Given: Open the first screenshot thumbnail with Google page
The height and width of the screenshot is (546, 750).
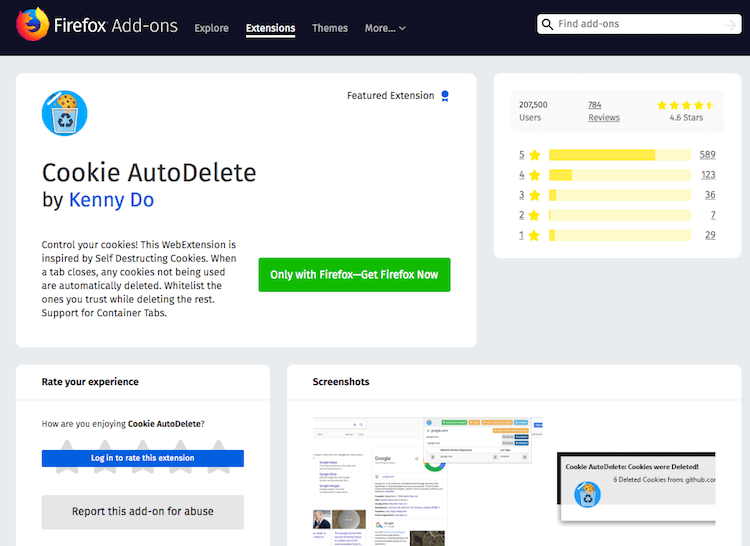Looking at the screenshot, I should click(x=428, y=481).
